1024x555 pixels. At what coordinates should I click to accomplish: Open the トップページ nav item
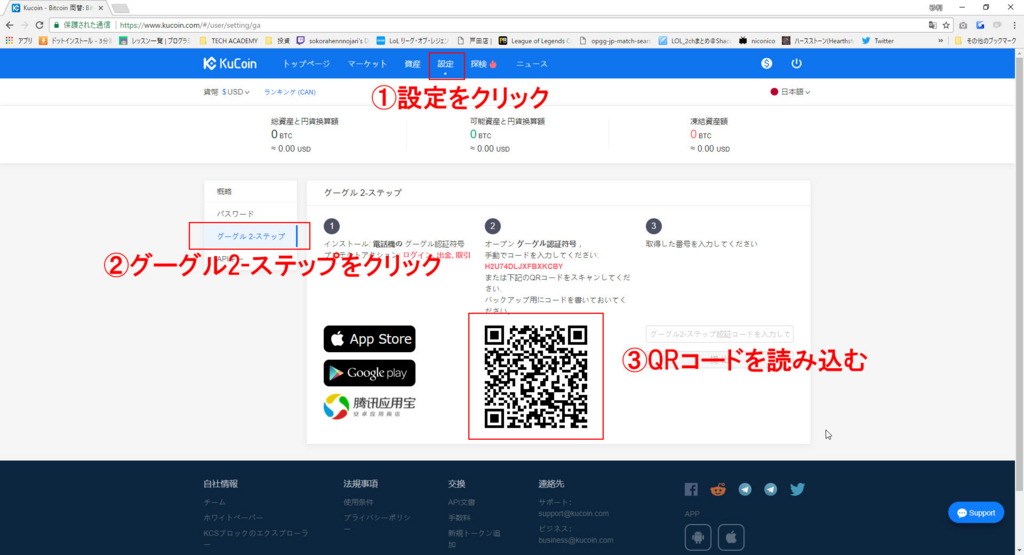coord(306,64)
